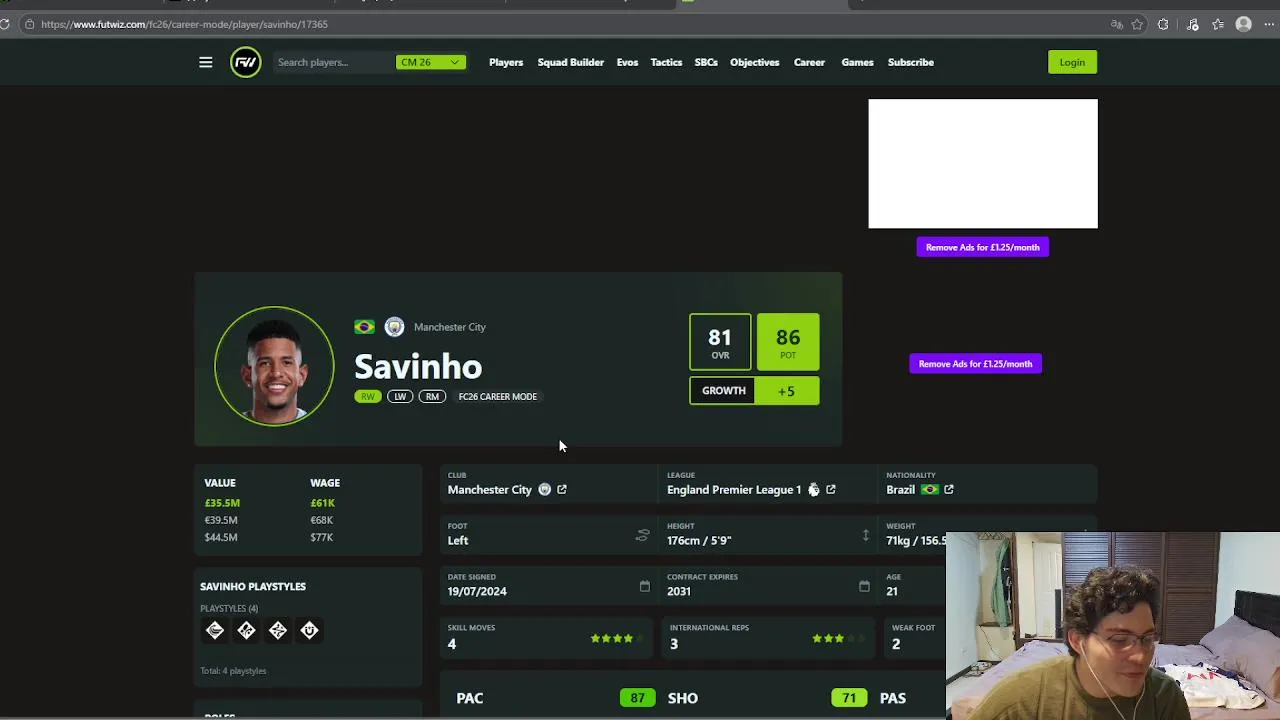Open the Games section

(857, 62)
